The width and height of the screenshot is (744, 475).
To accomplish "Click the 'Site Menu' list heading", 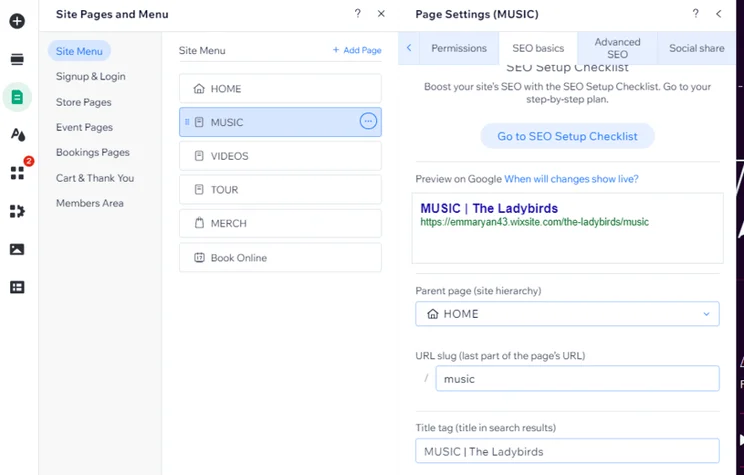I will click(202, 50).
